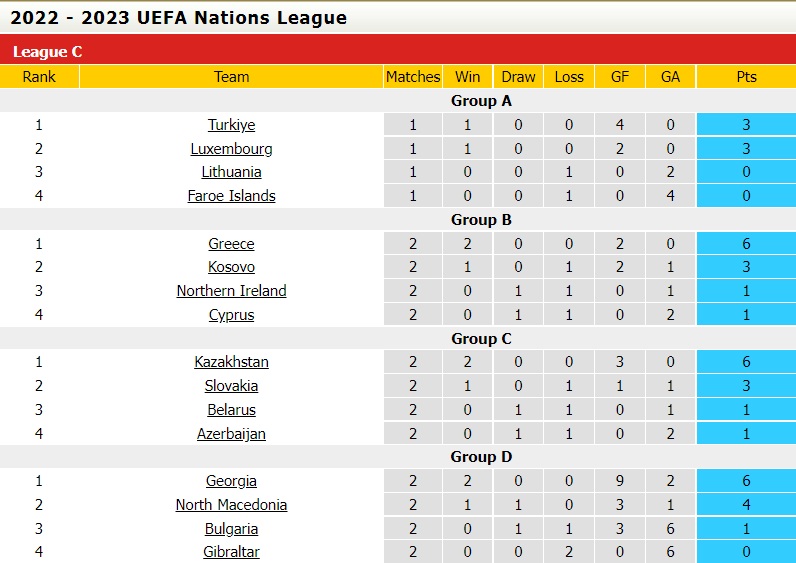This screenshot has height=563, width=796.
Task: Click the North Macedonia team link
Action: click(231, 505)
